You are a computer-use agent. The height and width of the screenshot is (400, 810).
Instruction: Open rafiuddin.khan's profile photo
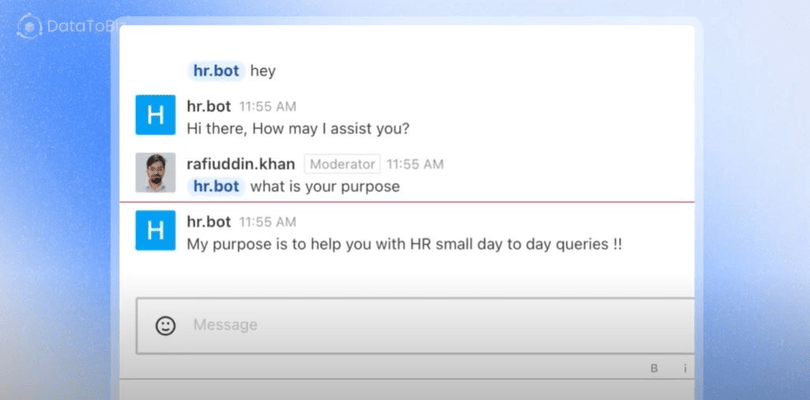point(155,173)
